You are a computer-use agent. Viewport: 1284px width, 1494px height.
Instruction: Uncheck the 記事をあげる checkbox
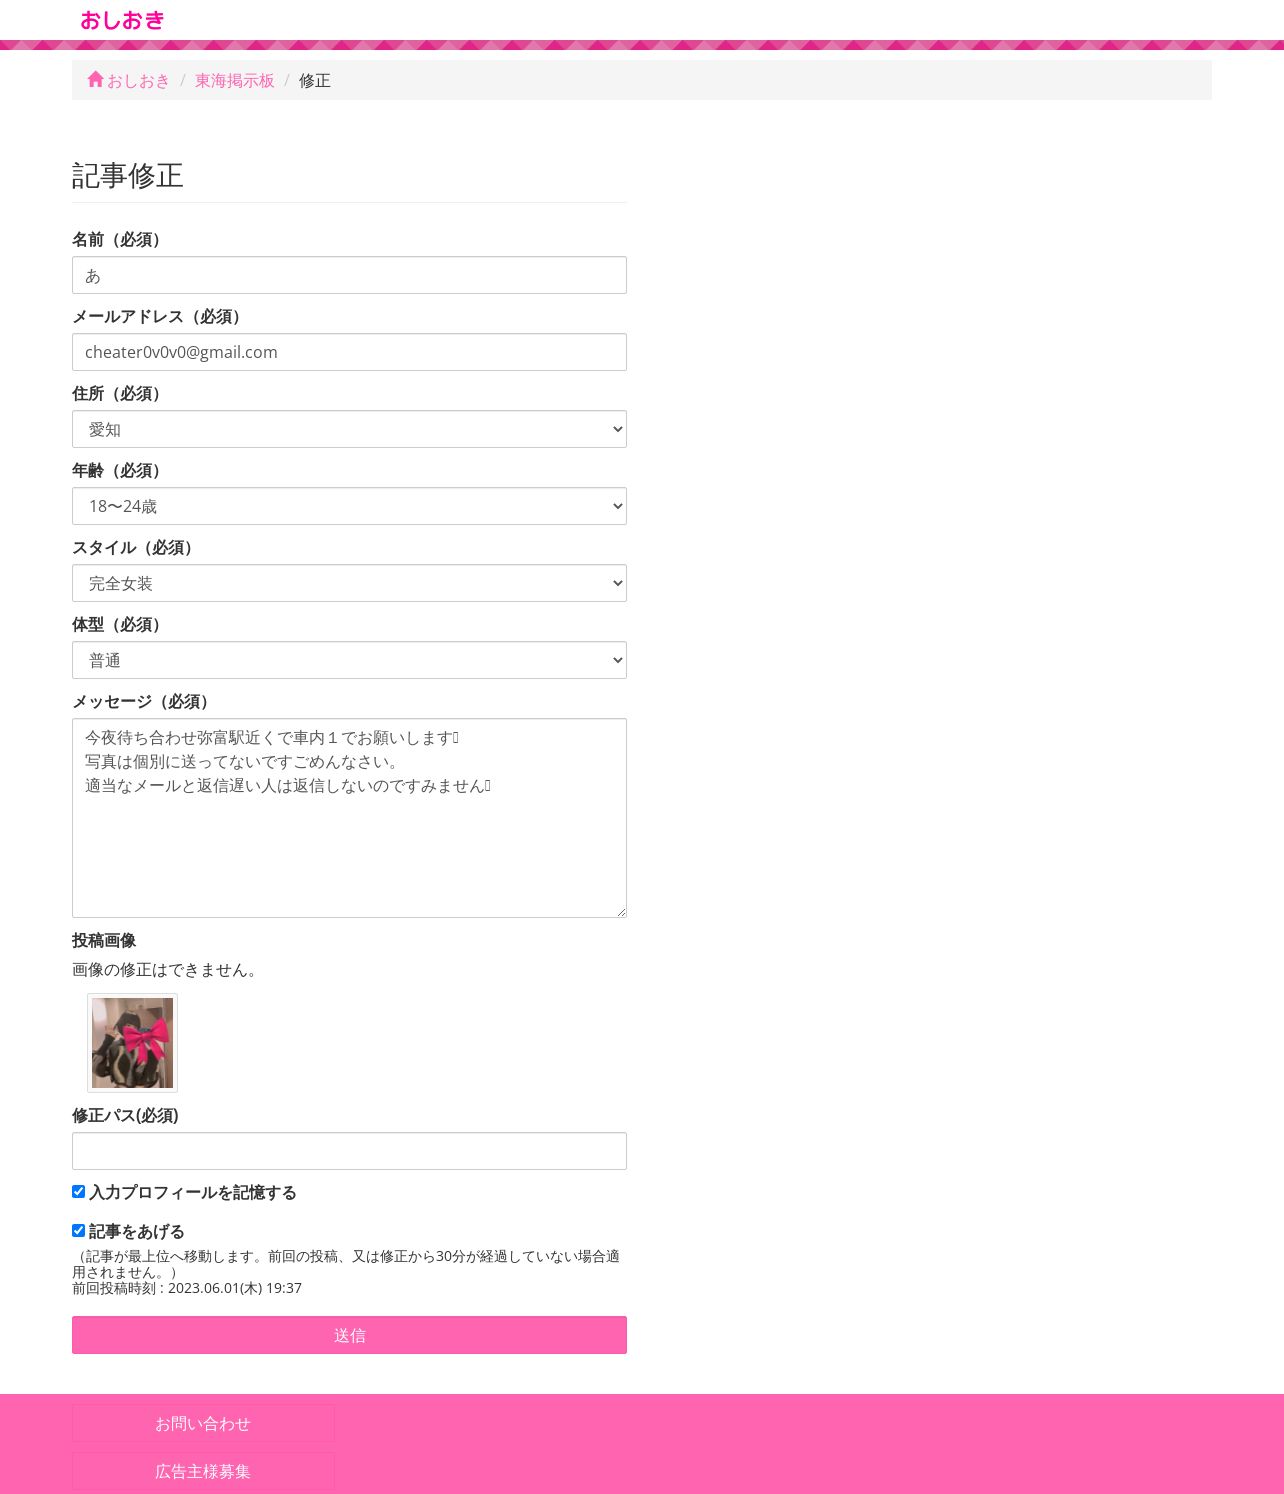[78, 1230]
